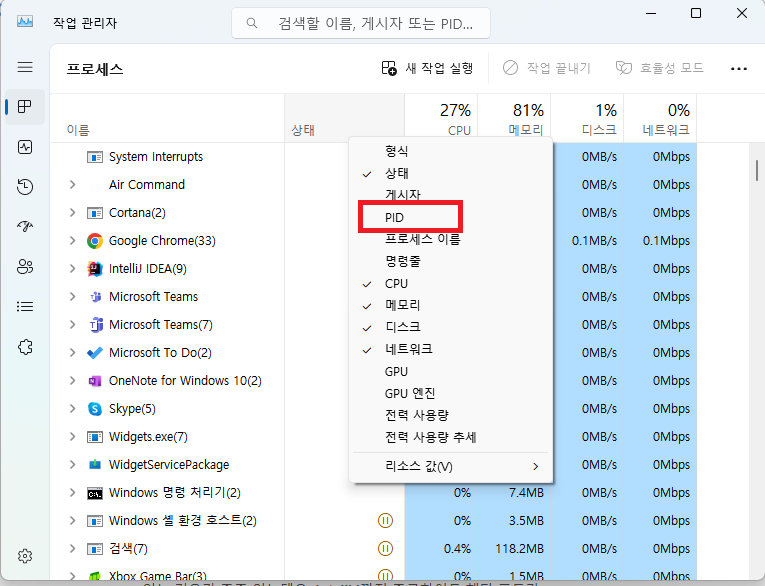765x586 pixels.
Task: Click suspended icon for Windows 셸 환경 호스트 row
Action: pos(385,521)
